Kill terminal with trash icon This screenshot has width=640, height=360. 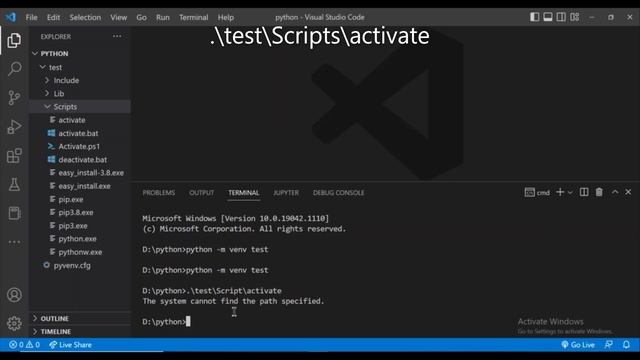pos(599,192)
